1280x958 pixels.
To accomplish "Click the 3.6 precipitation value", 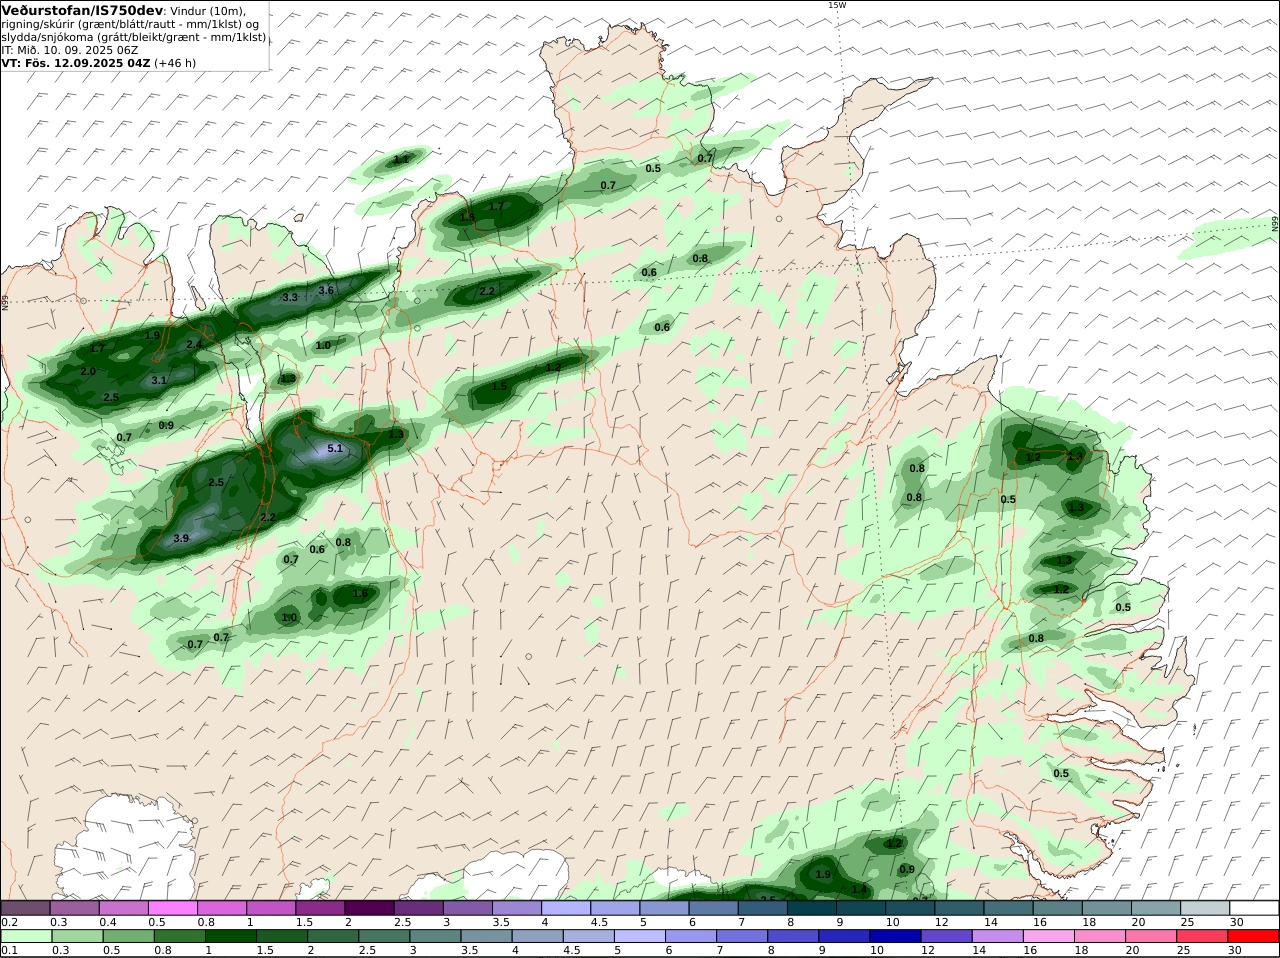I will point(326,290).
